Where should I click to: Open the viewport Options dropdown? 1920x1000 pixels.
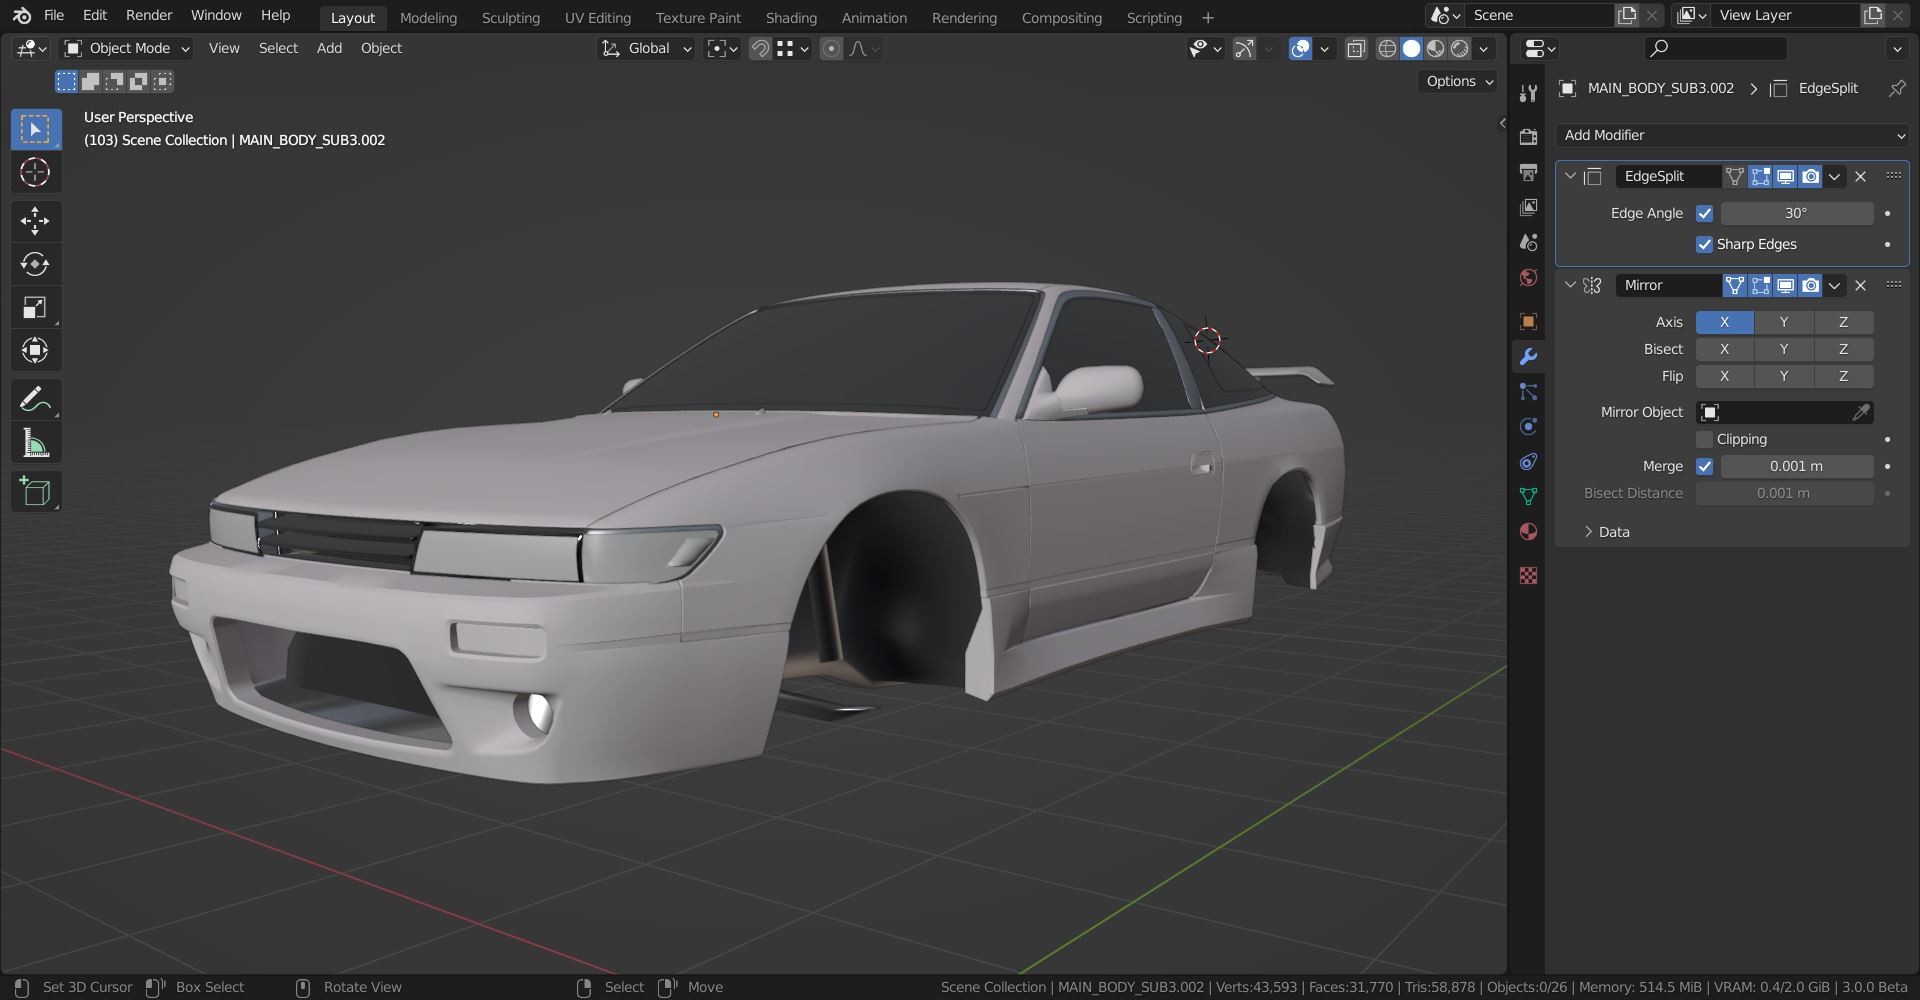1459,81
